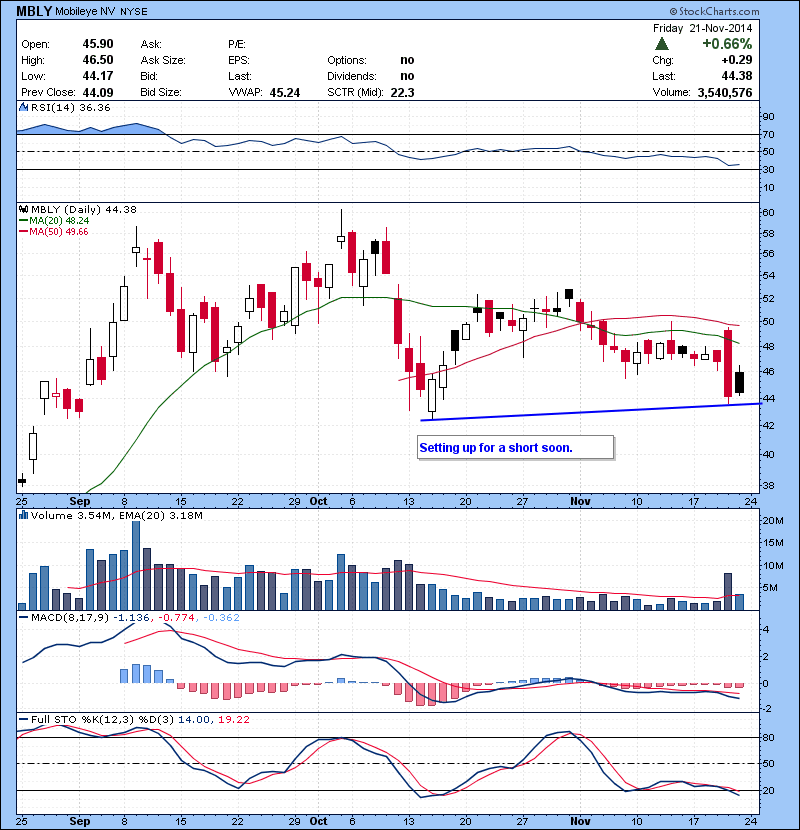This screenshot has width=800, height=830.
Task: Click the 20M label on volume axis
Action: [773, 520]
